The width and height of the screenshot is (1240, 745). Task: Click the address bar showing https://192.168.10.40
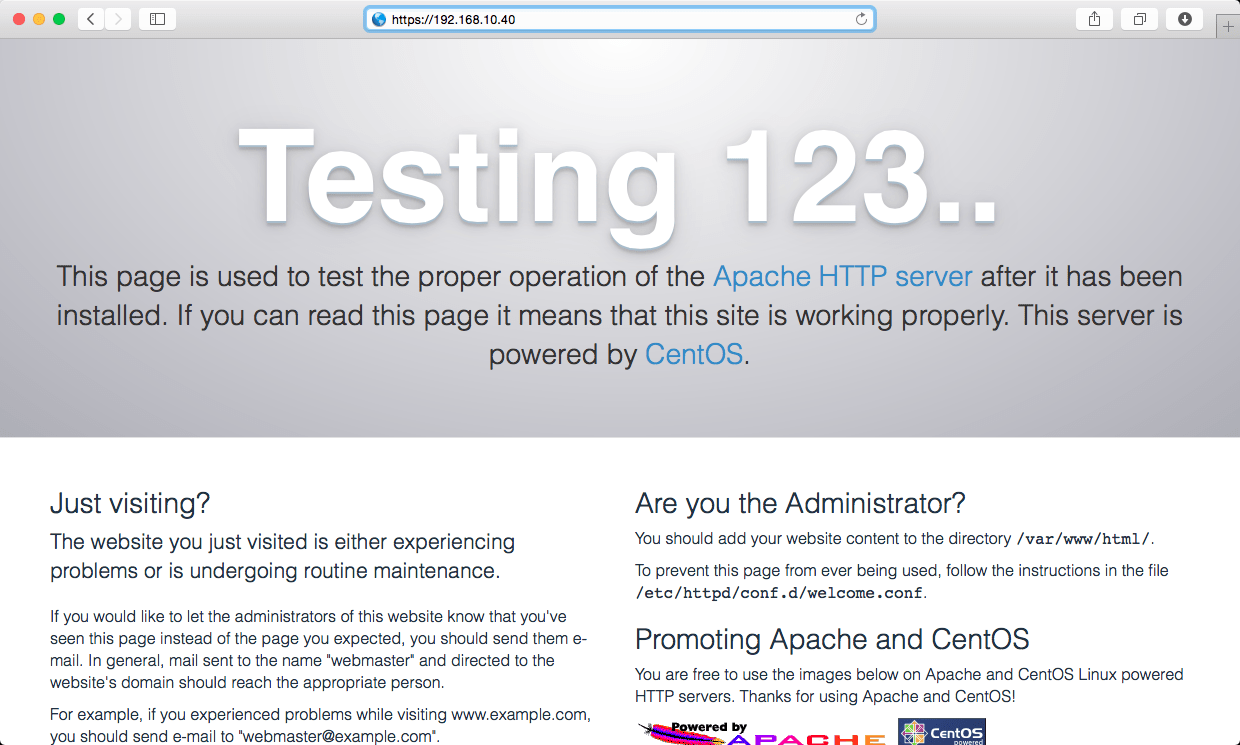coord(620,19)
